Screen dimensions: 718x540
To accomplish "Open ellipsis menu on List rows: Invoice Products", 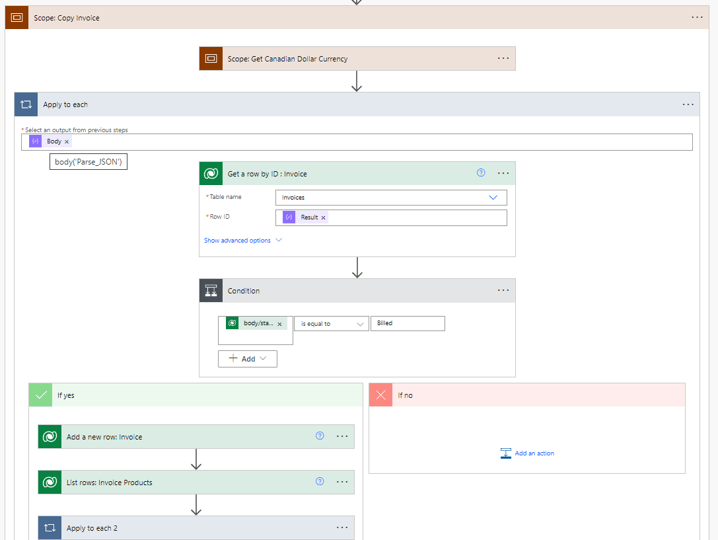I will click(x=342, y=482).
